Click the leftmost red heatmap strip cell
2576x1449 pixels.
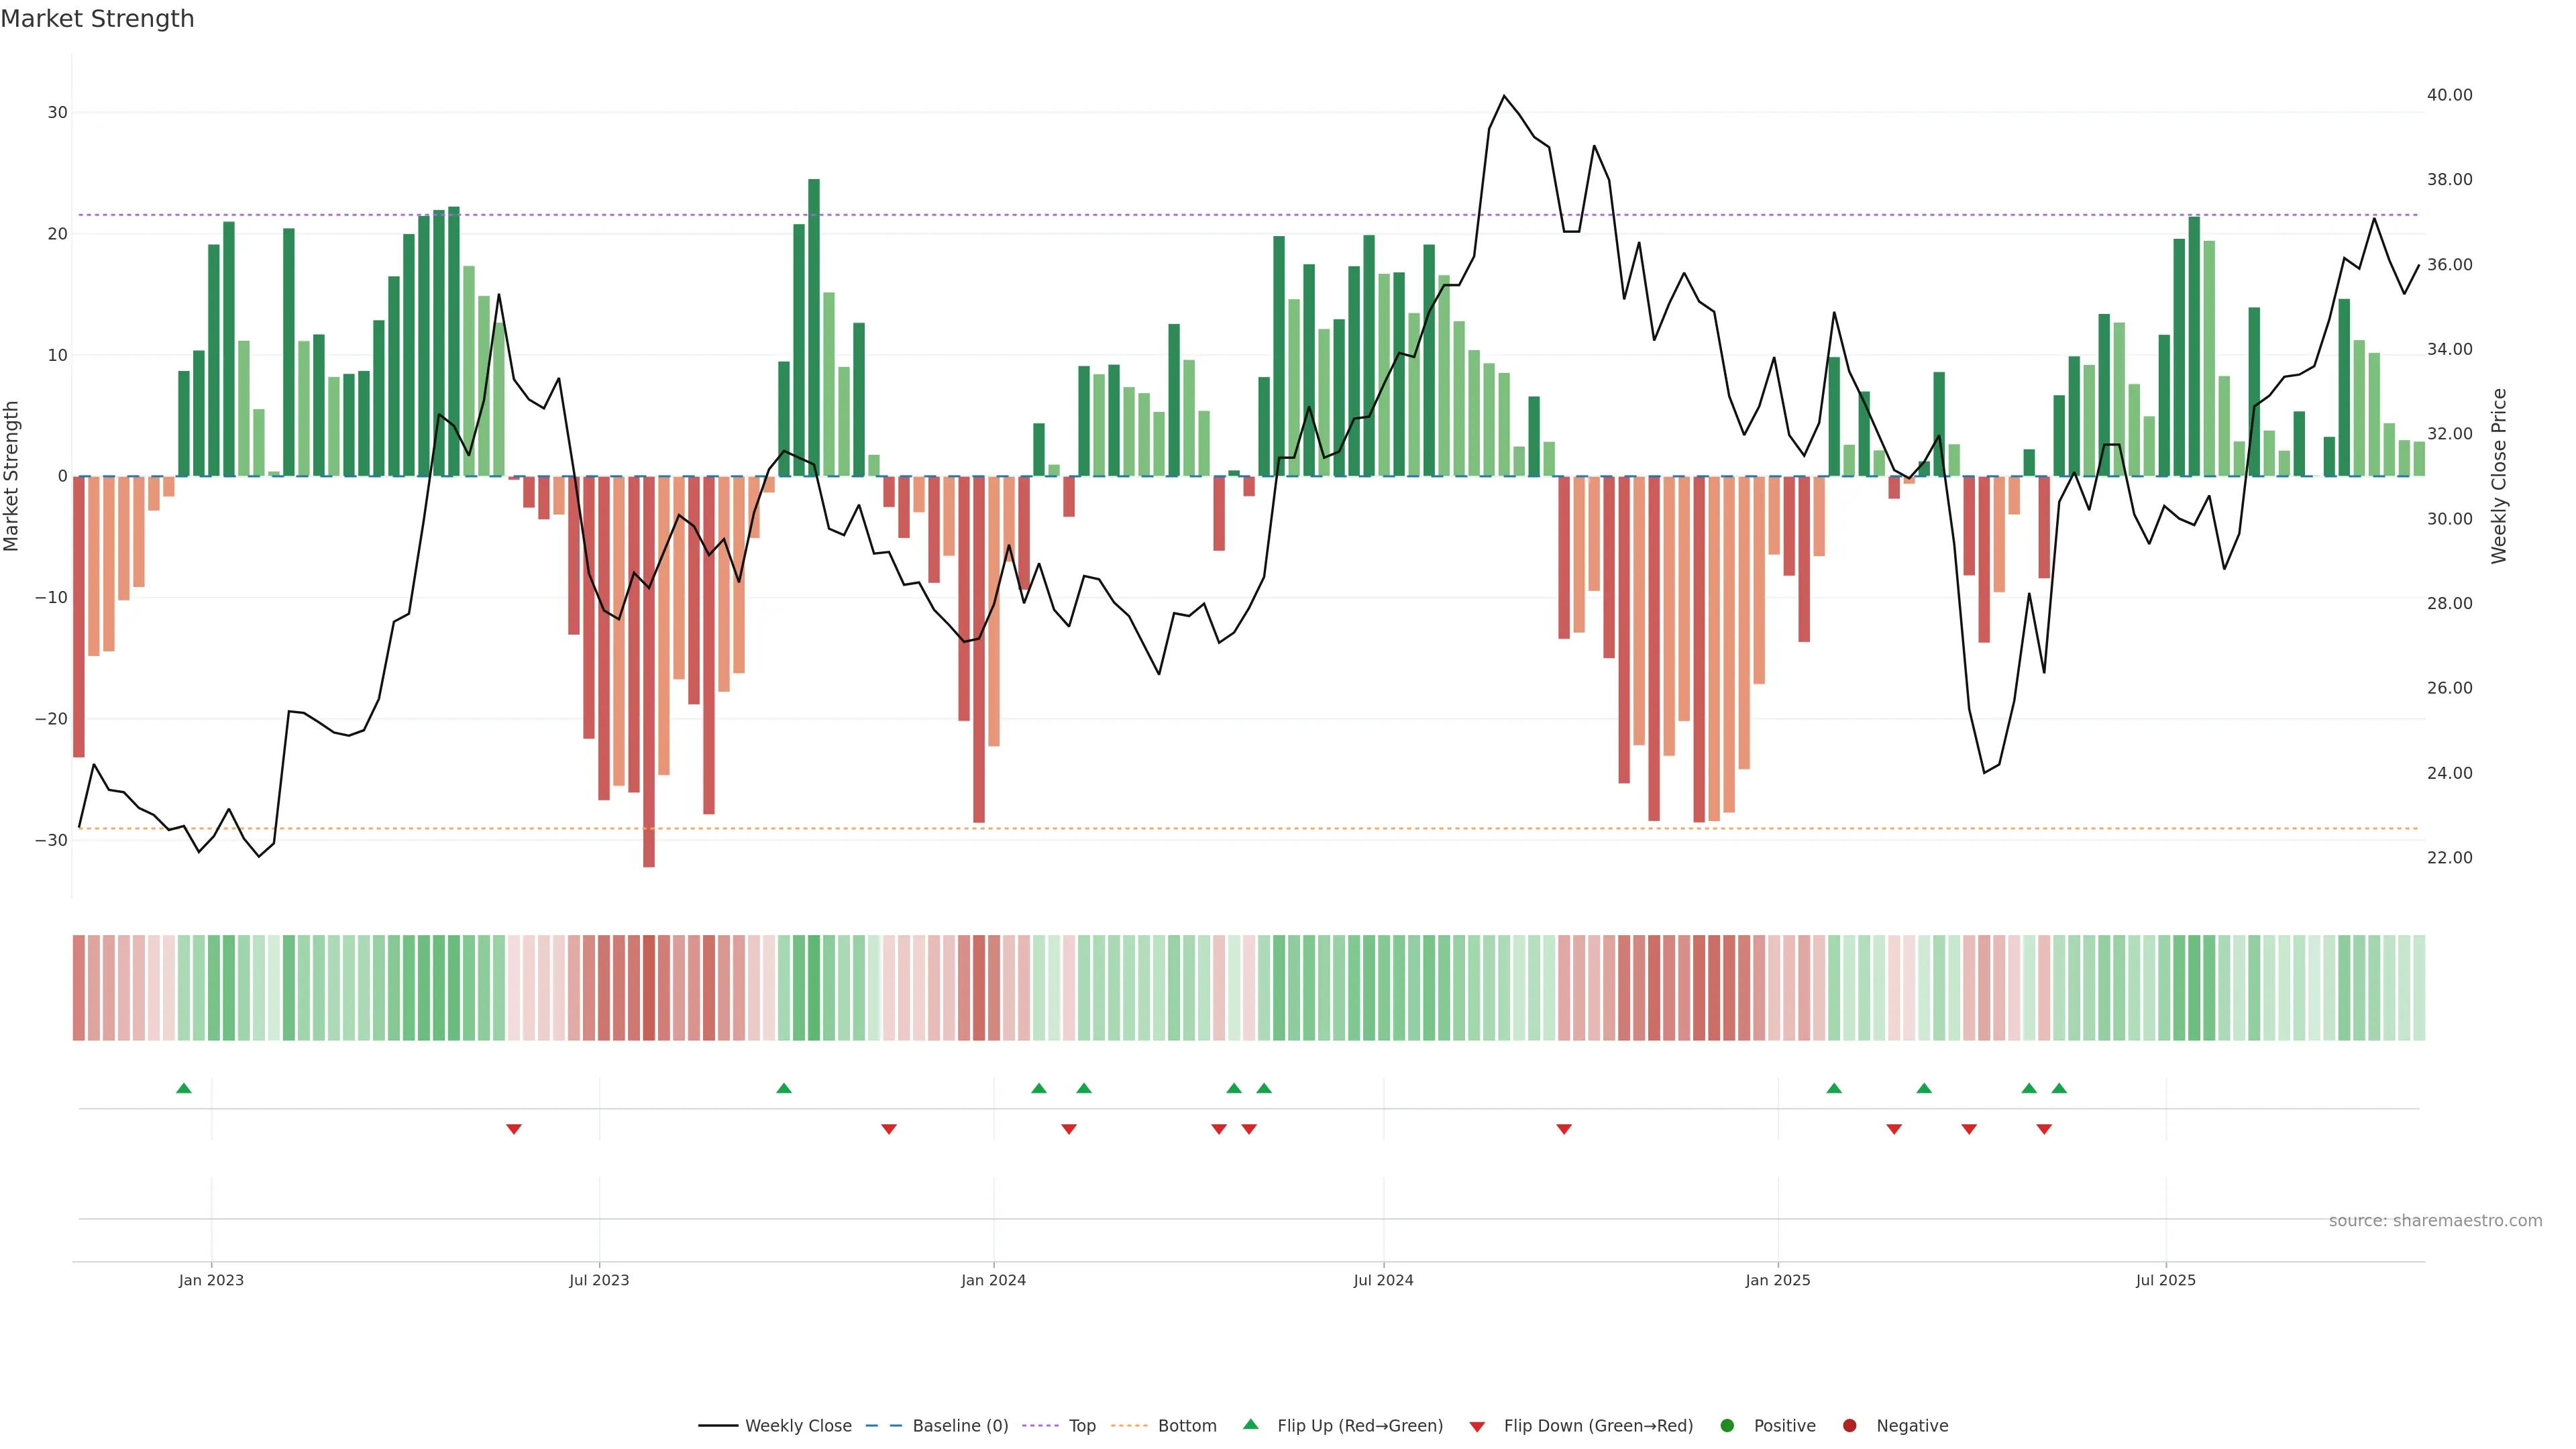pyautogui.click(x=78, y=988)
